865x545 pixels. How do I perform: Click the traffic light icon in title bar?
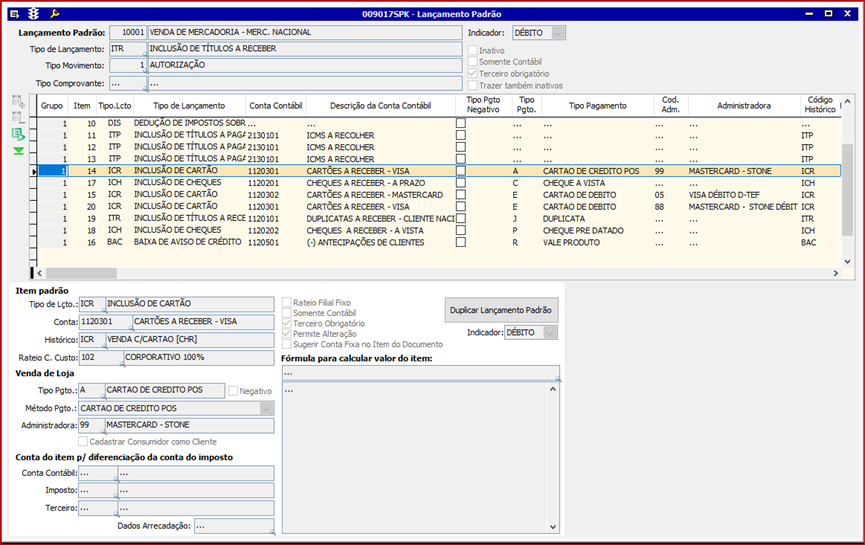tap(33, 14)
